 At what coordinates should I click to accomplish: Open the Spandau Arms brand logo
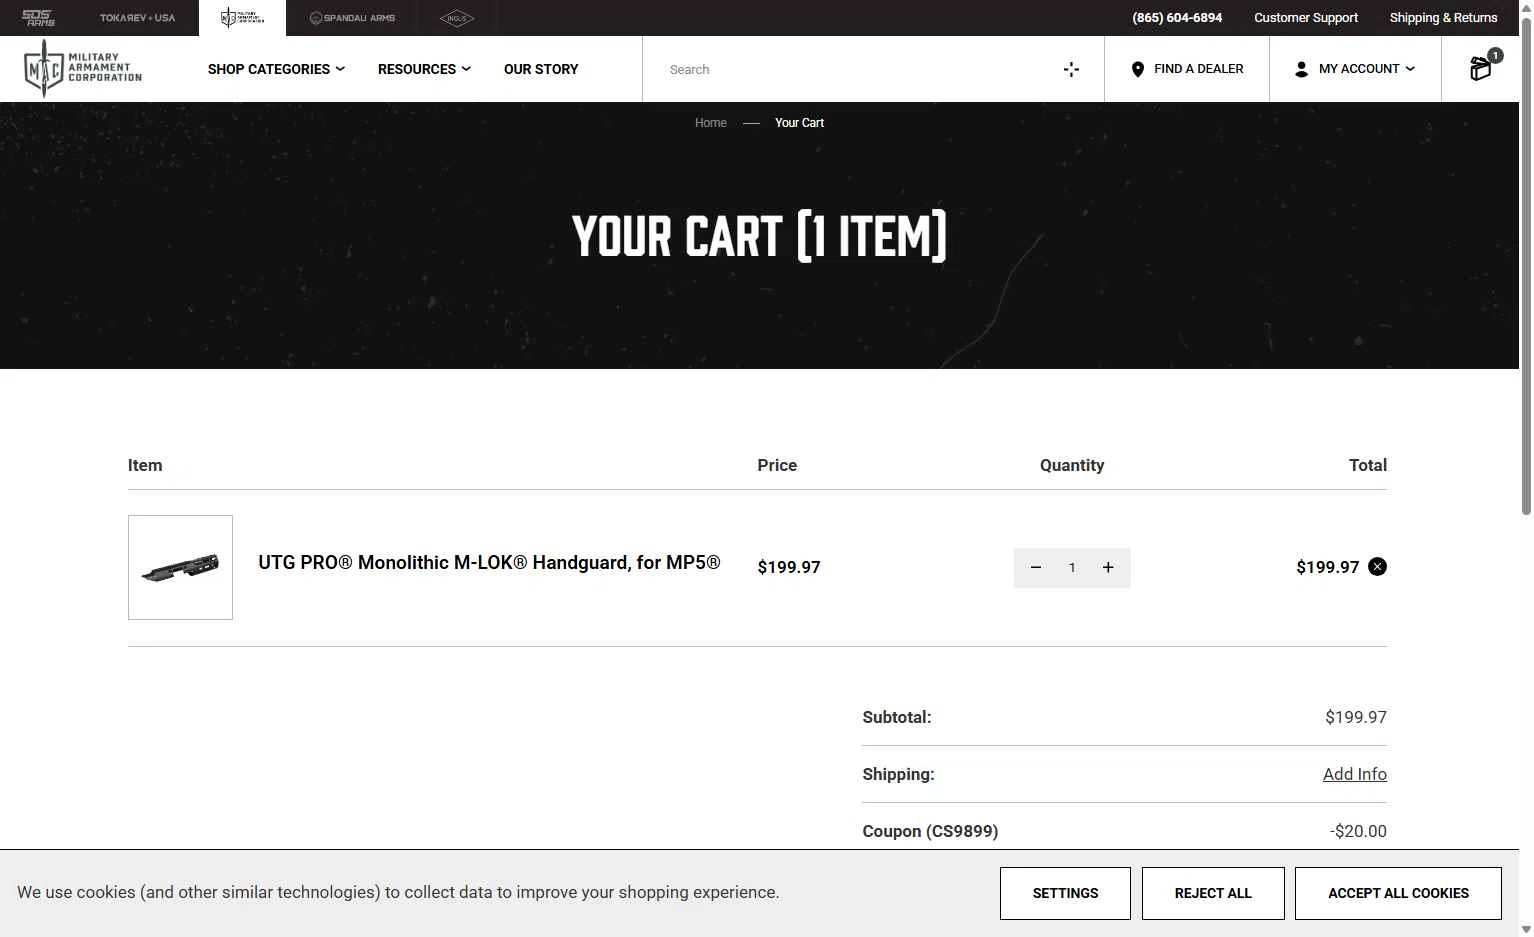[x=352, y=18]
